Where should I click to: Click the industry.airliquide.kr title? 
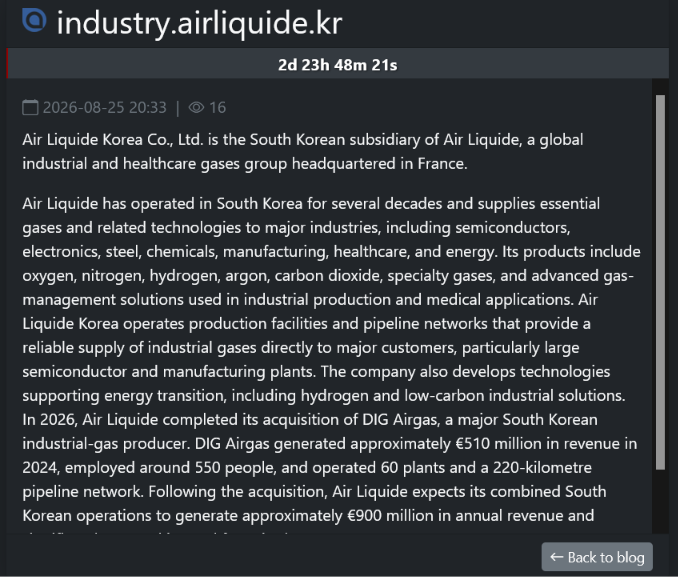[199, 23]
